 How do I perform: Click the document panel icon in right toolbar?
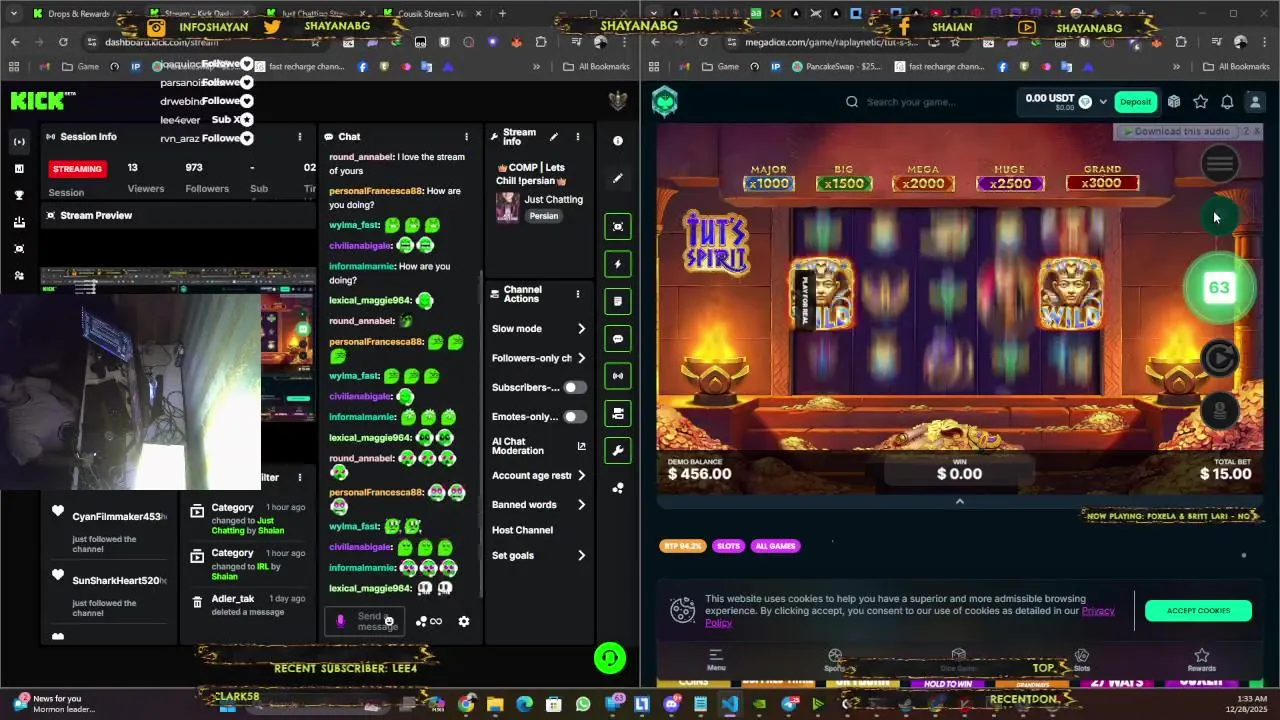click(618, 301)
